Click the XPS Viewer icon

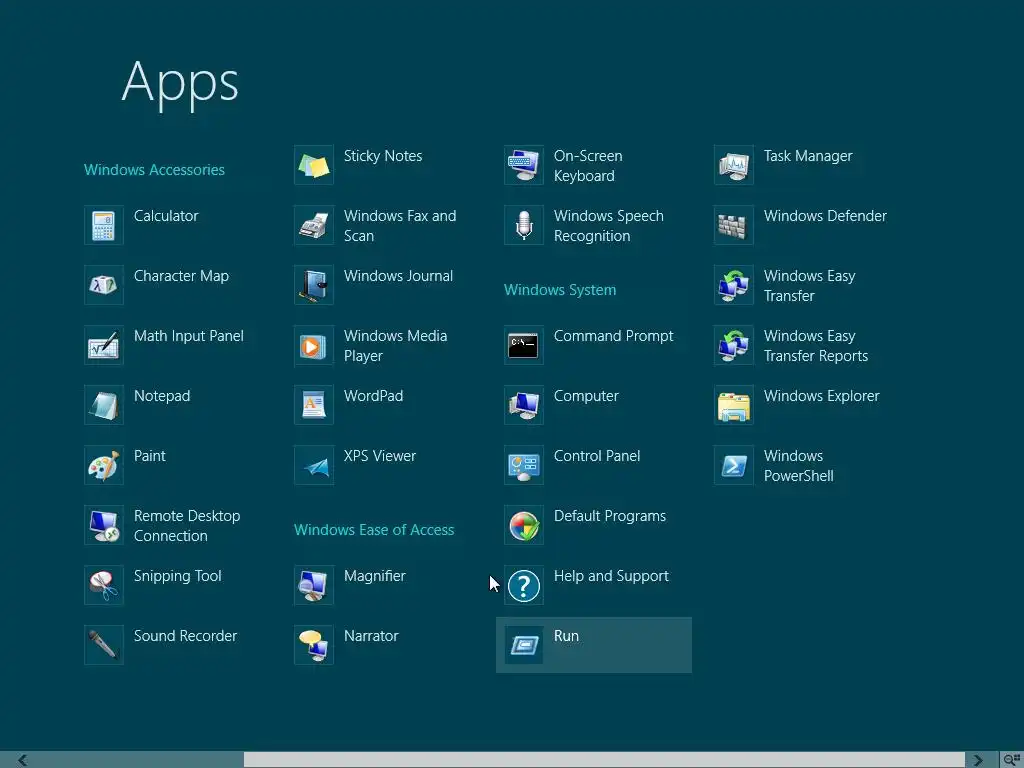pyautogui.click(x=314, y=466)
